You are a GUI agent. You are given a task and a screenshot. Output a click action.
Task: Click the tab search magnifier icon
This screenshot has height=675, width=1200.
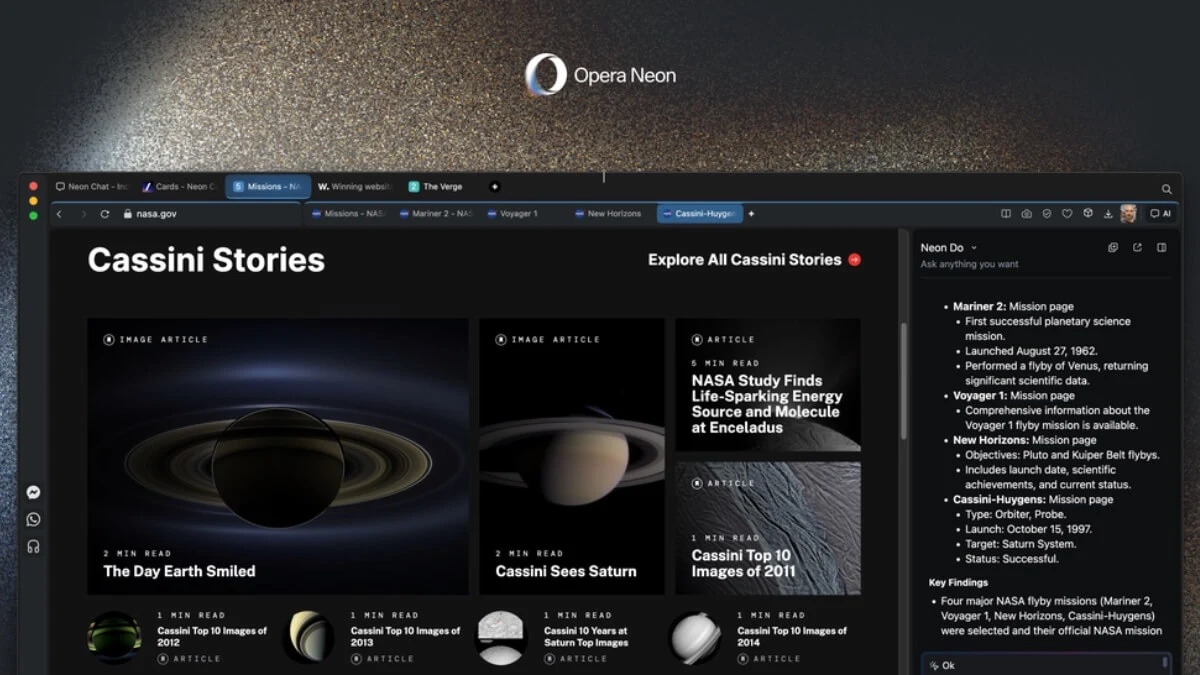coord(1166,188)
